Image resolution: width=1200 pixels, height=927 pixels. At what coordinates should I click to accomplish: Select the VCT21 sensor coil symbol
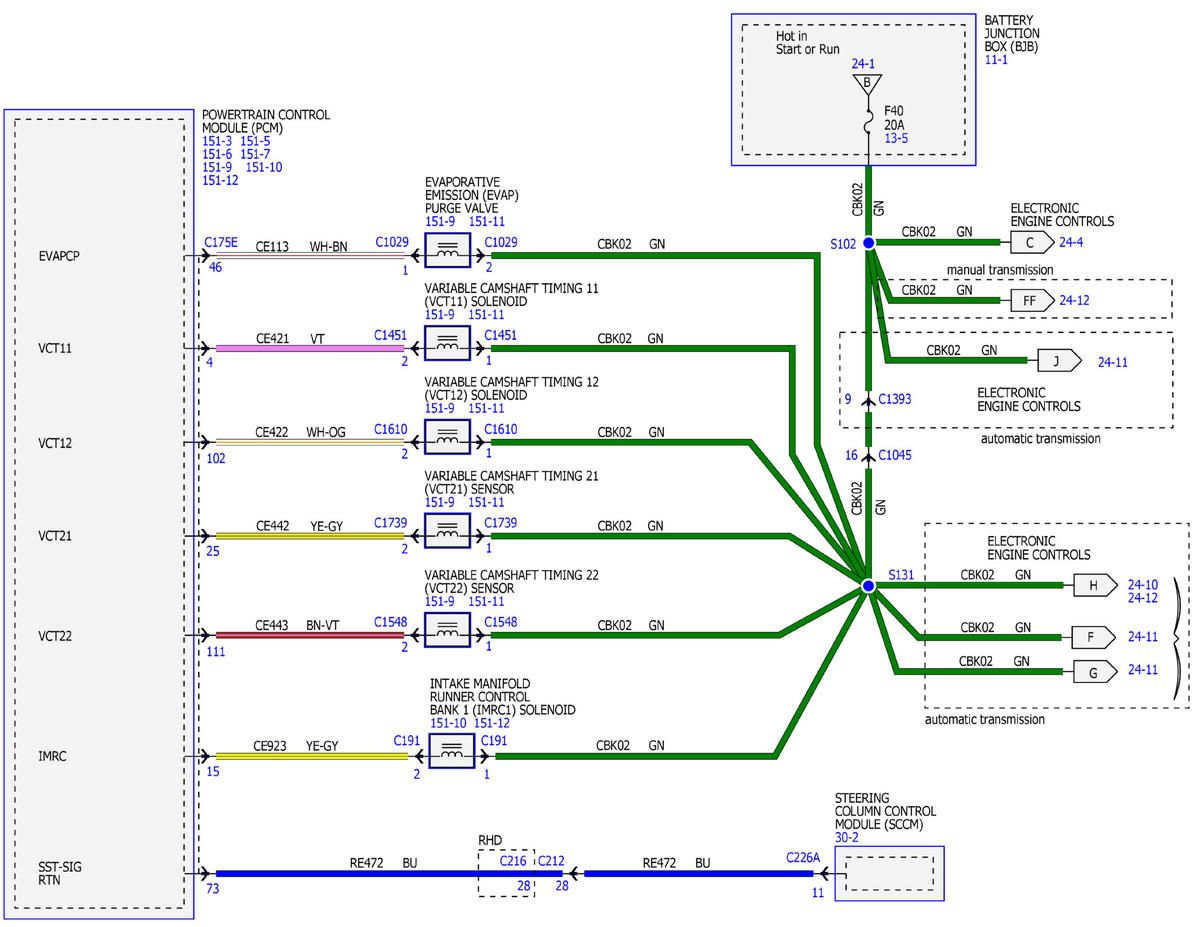coord(447,531)
